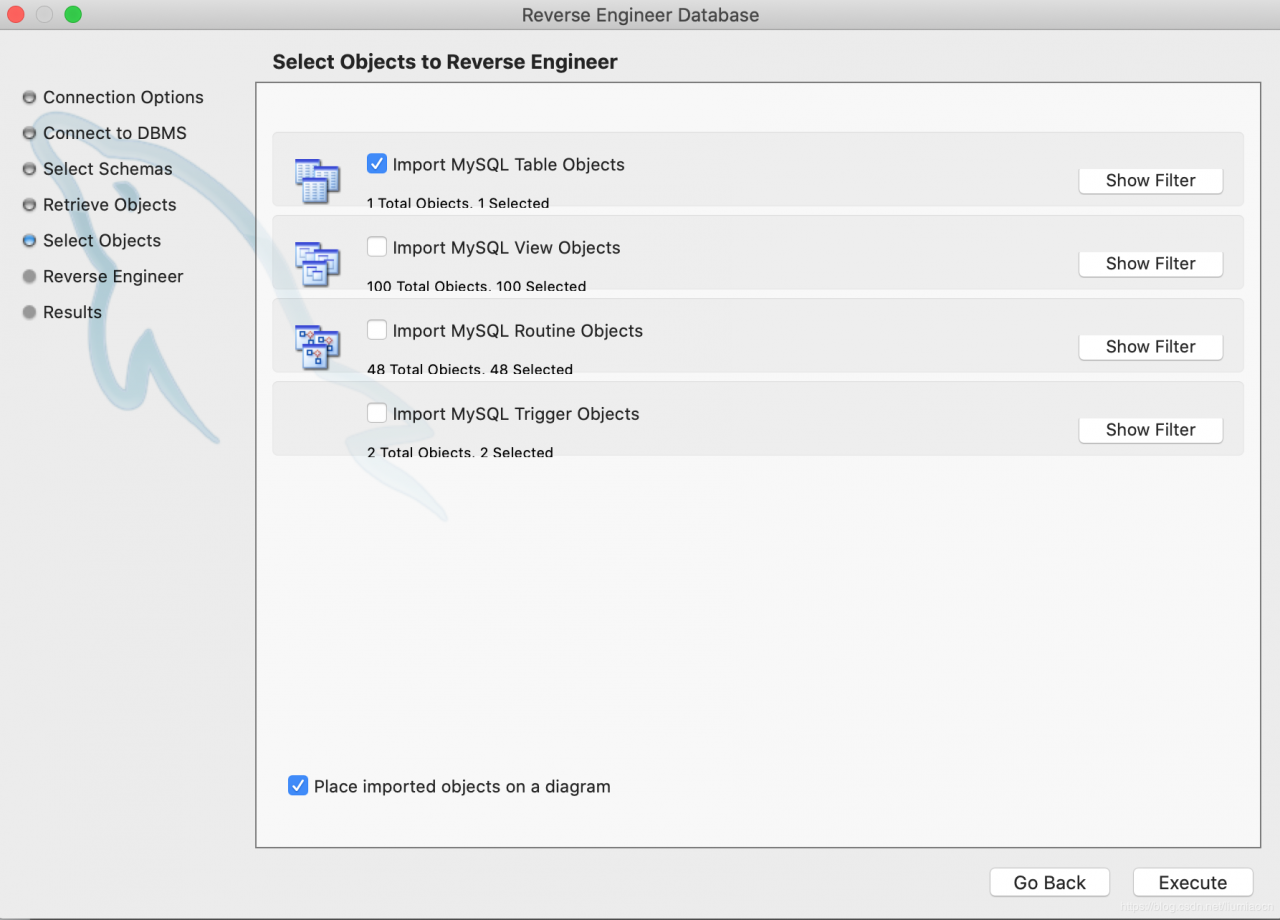Toggle Place imported objects on a diagram
The width and height of the screenshot is (1280, 920).
pyautogui.click(x=298, y=785)
